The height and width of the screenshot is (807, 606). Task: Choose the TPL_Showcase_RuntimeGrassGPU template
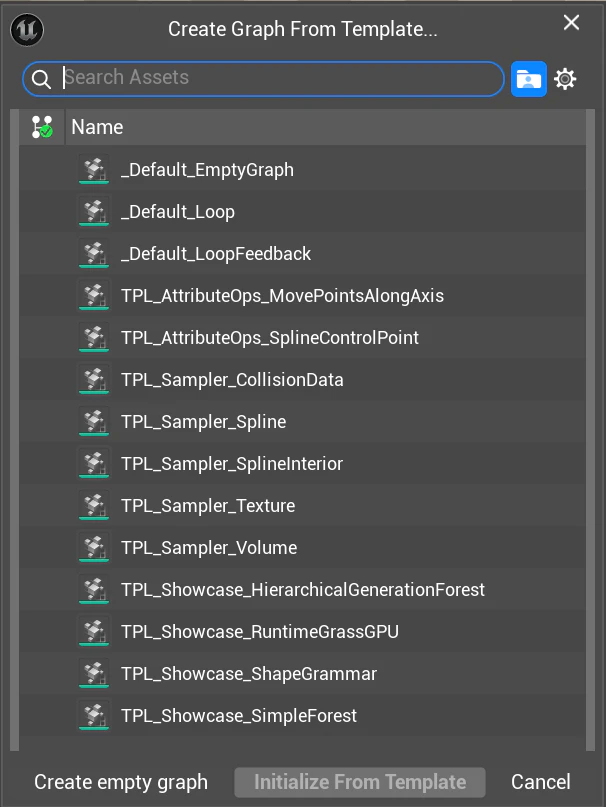(x=302, y=631)
